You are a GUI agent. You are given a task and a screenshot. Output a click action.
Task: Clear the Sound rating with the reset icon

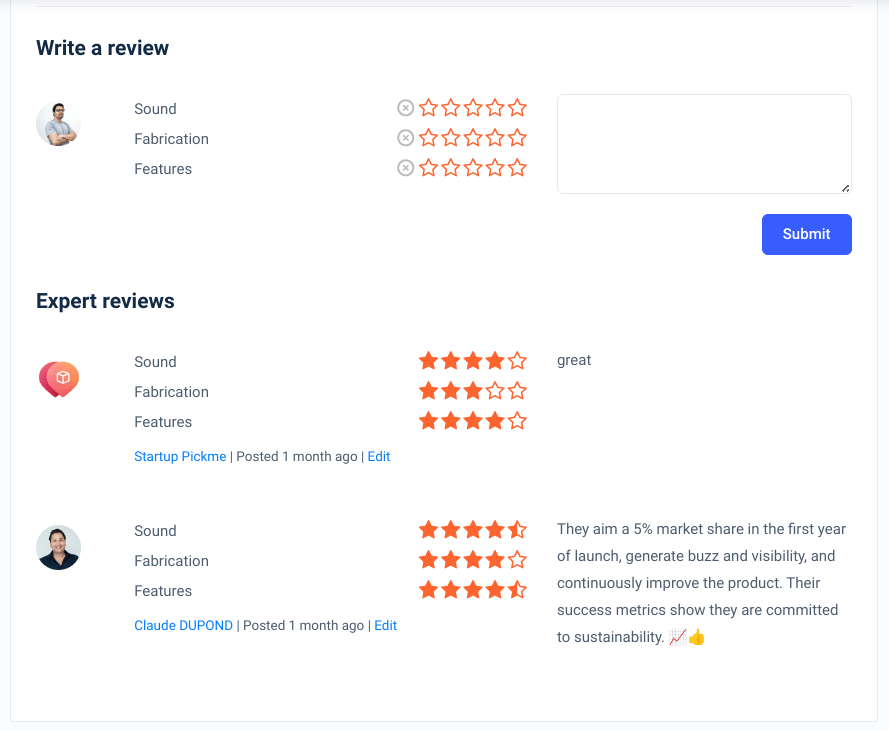pyautogui.click(x=405, y=108)
